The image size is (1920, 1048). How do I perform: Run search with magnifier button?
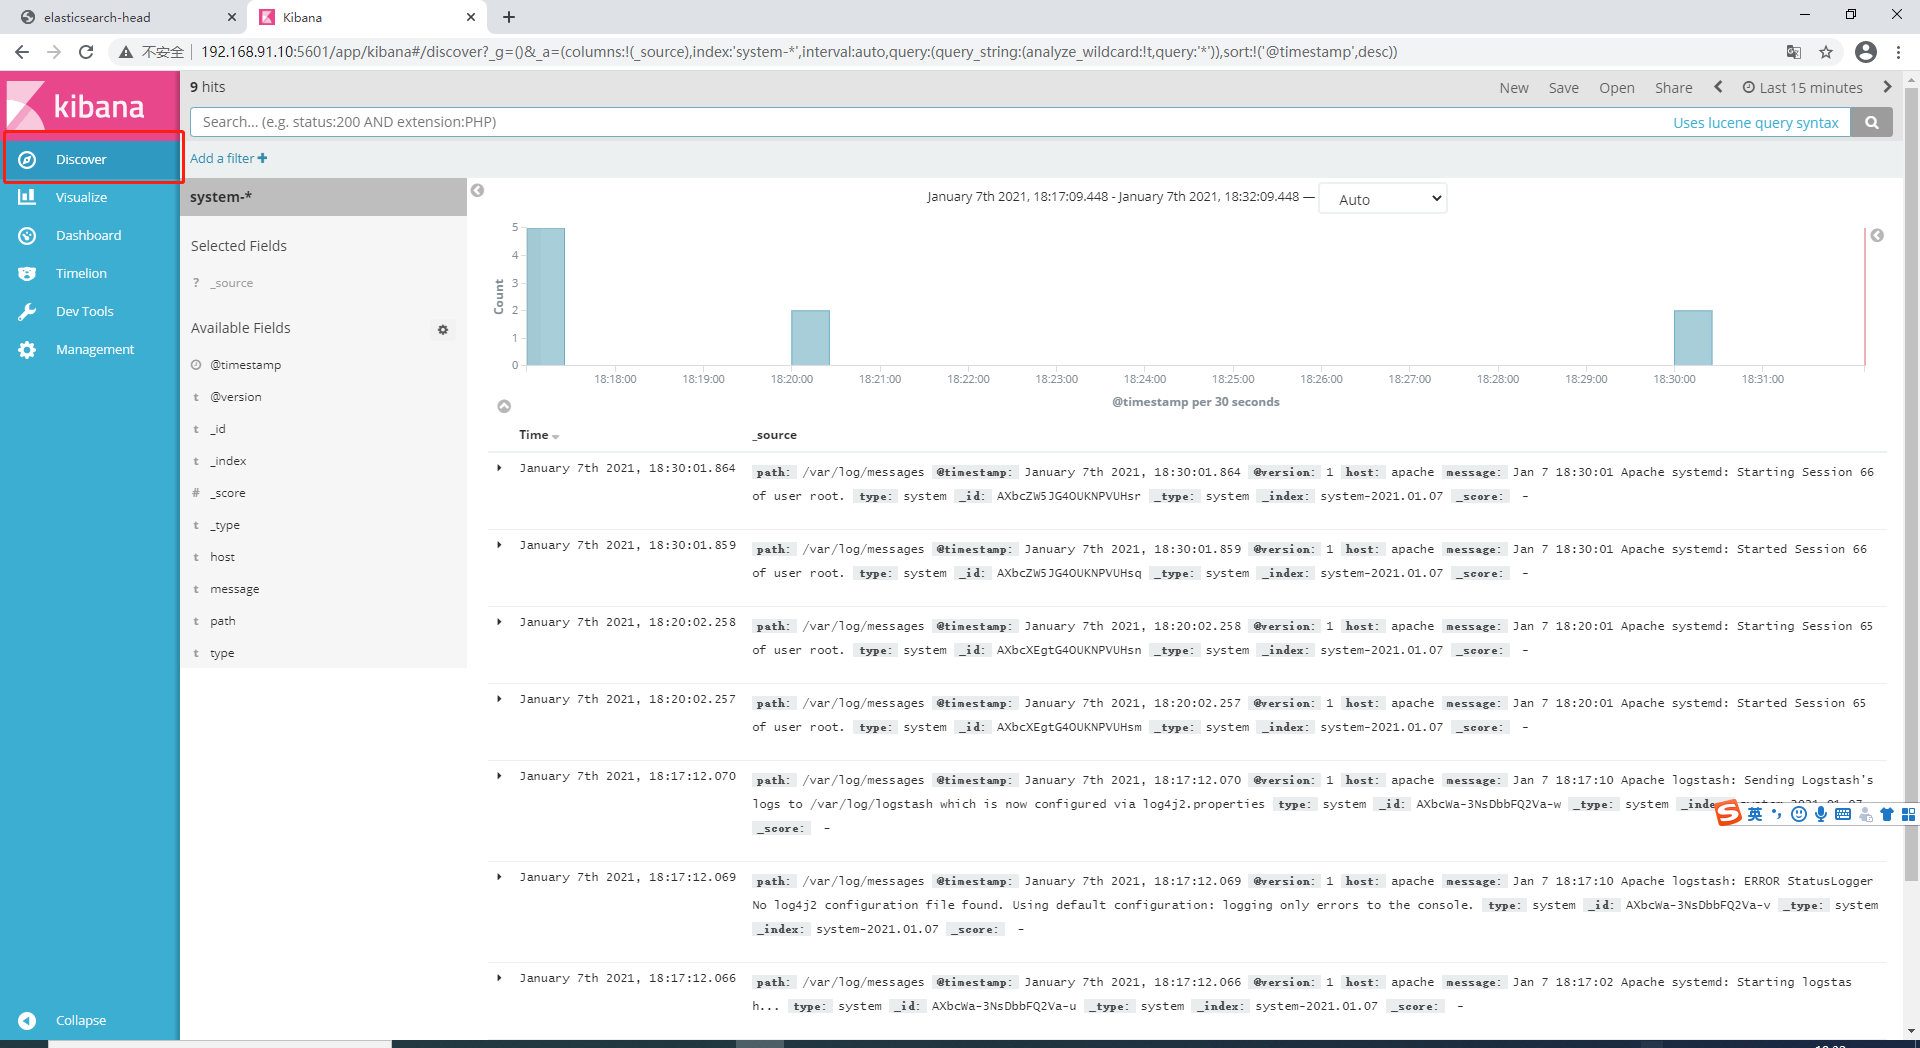[1871, 122]
